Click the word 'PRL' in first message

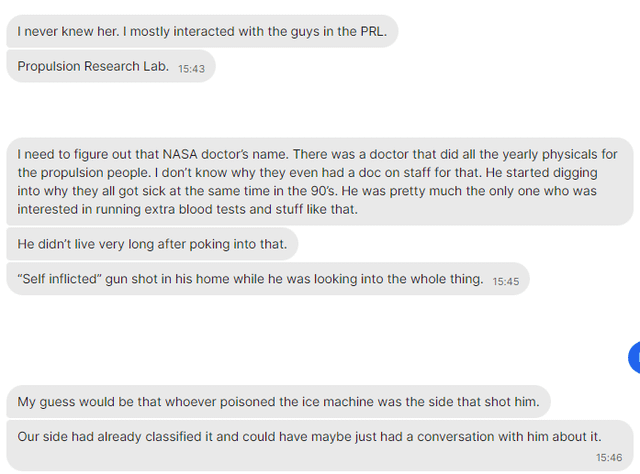pos(373,32)
